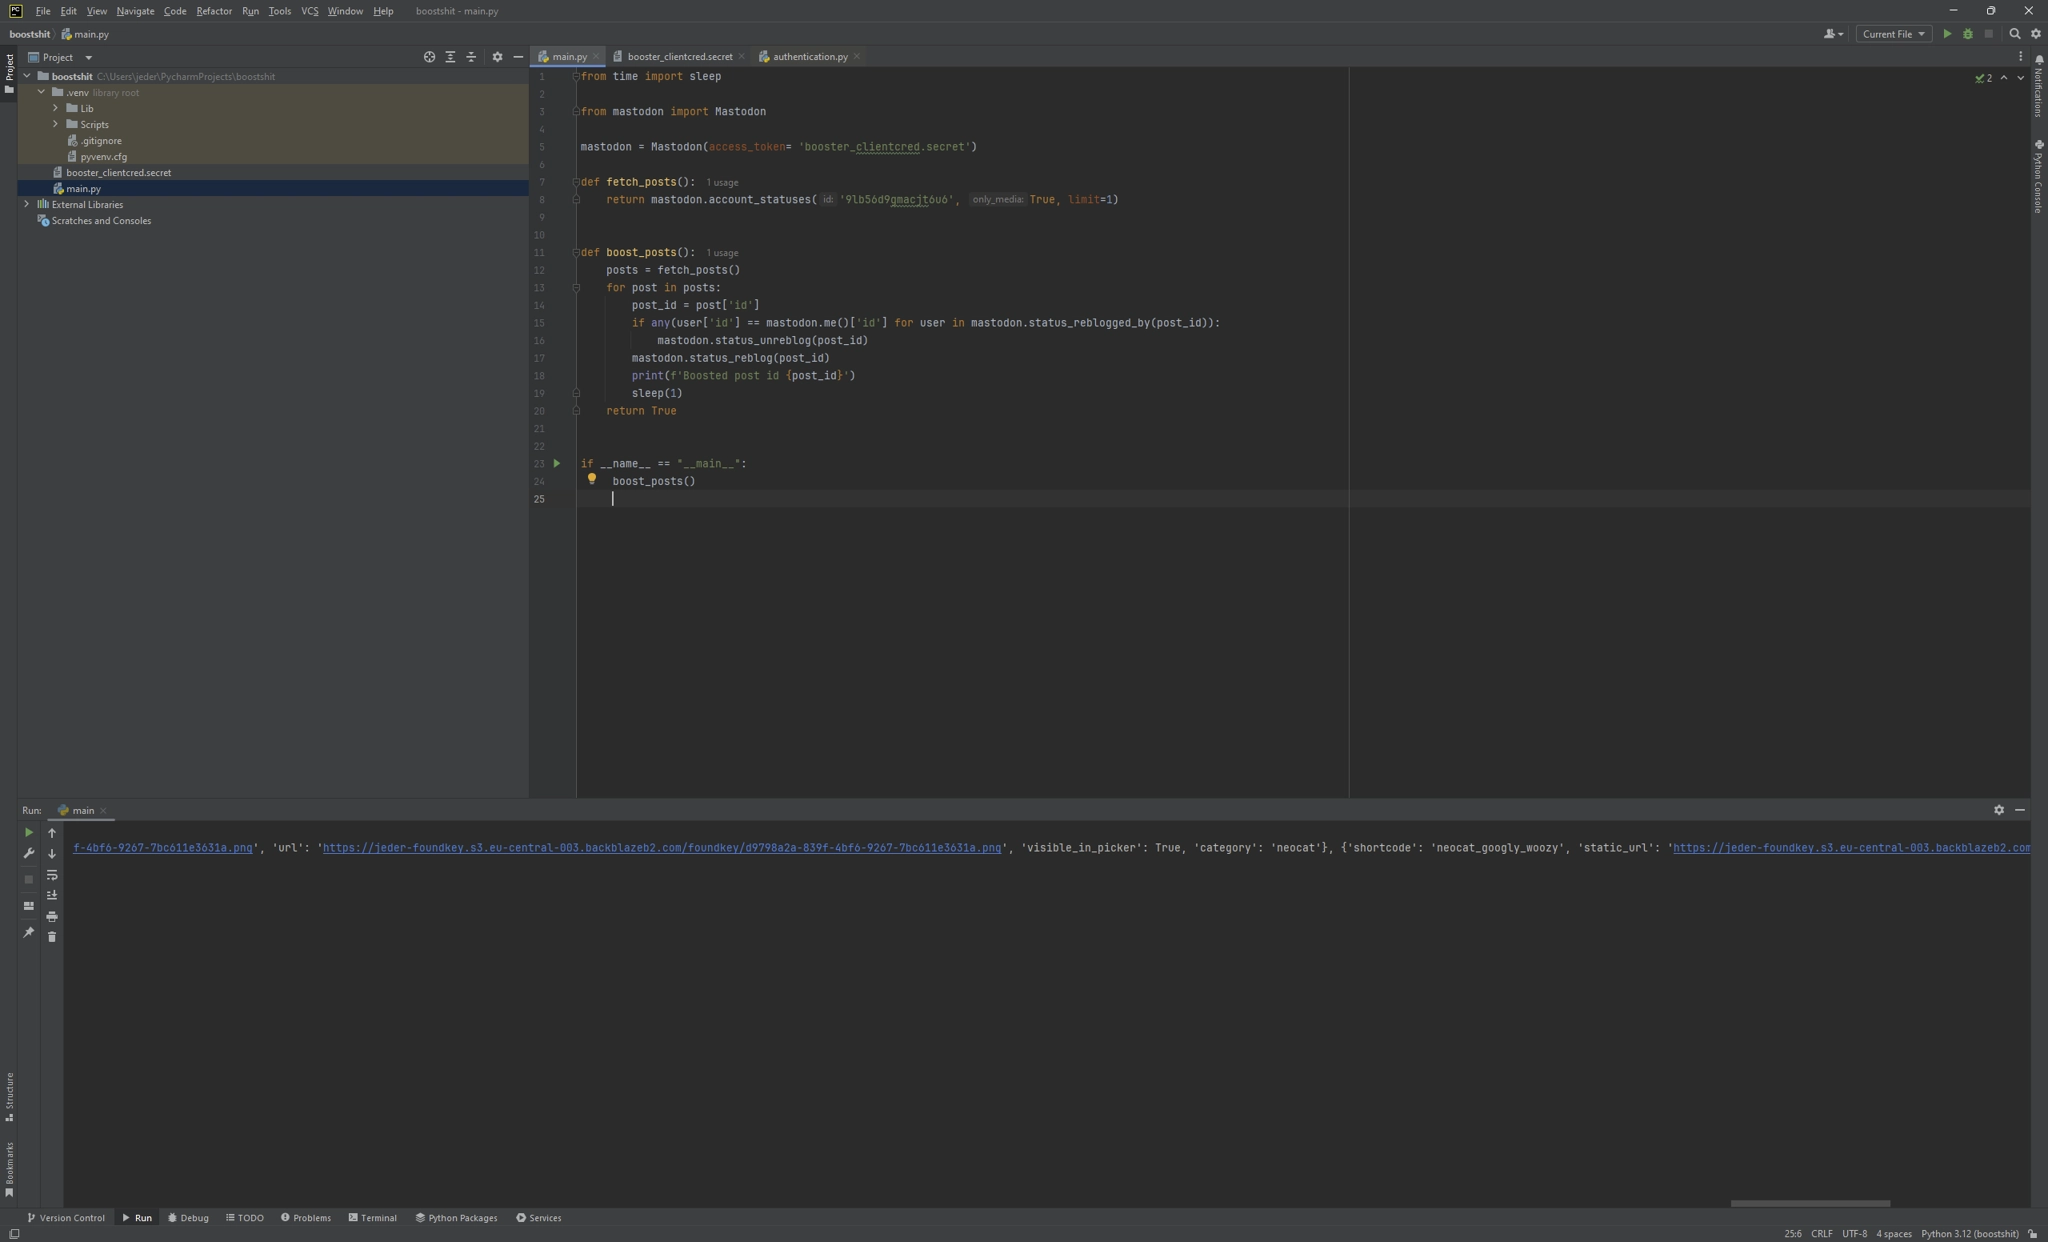Expand the External Libraries node
The image size is (2048, 1242).
tap(27, 204)
